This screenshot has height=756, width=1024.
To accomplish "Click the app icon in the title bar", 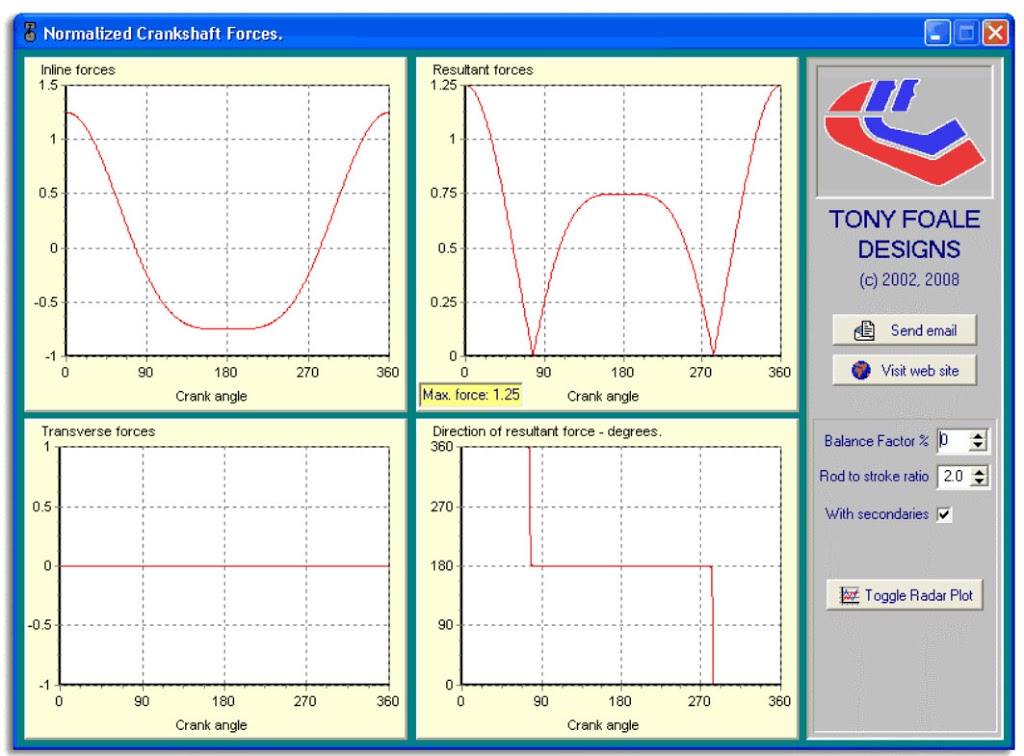I will click(x=30, y=33).
